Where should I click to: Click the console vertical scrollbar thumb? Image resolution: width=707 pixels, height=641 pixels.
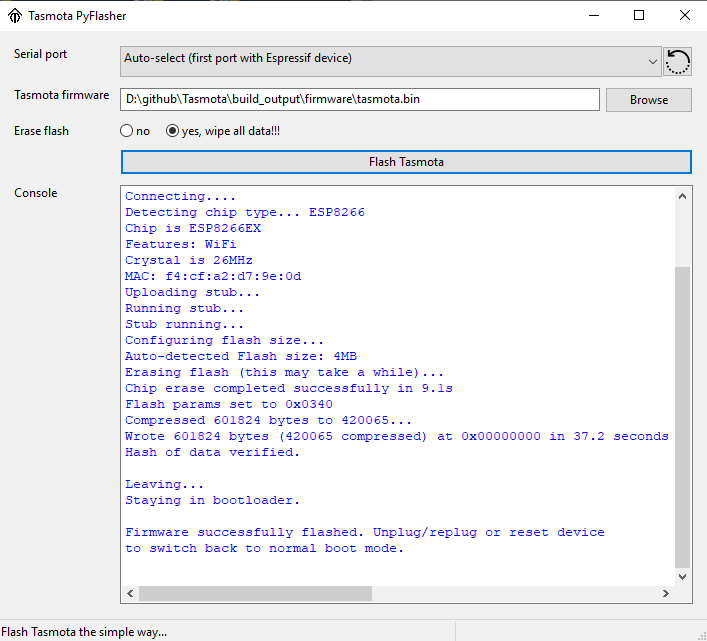682,415
